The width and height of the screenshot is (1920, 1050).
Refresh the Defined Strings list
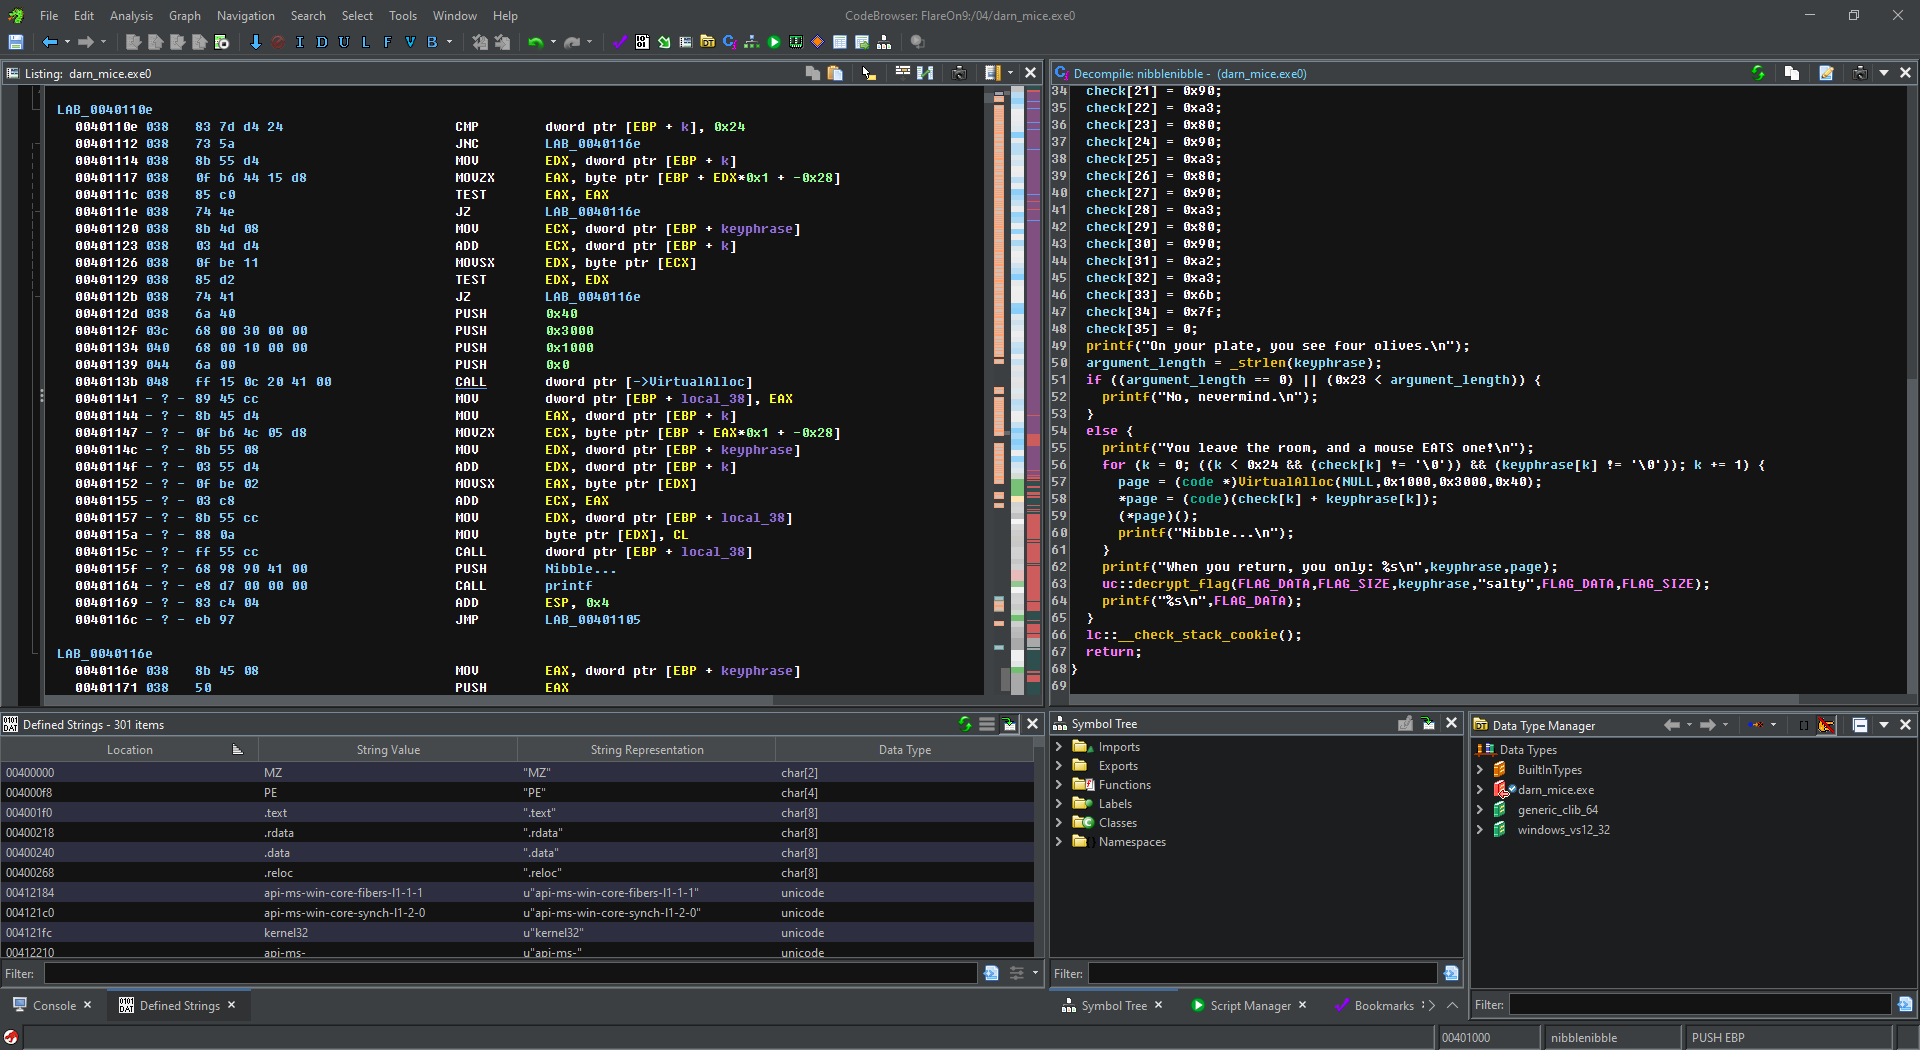[965, 724]
